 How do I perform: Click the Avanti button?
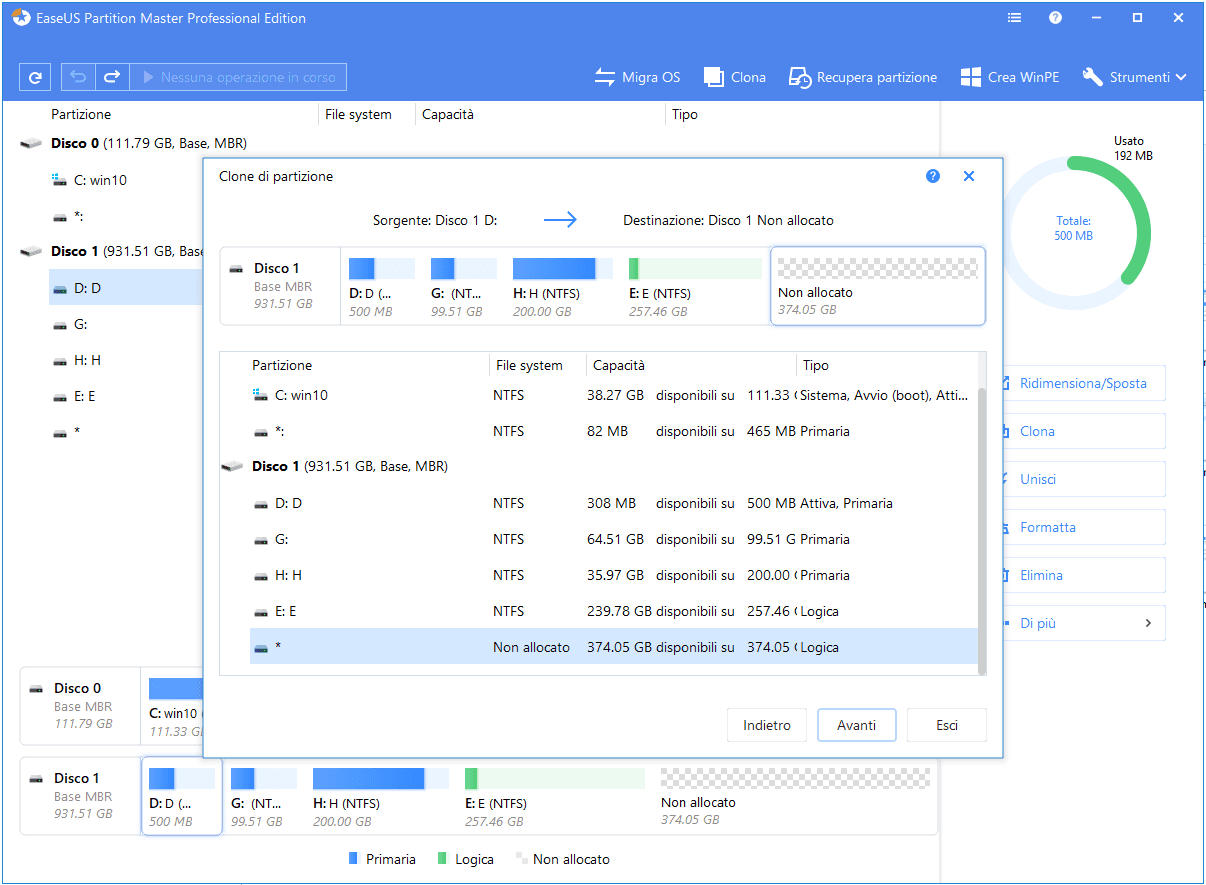856,725
